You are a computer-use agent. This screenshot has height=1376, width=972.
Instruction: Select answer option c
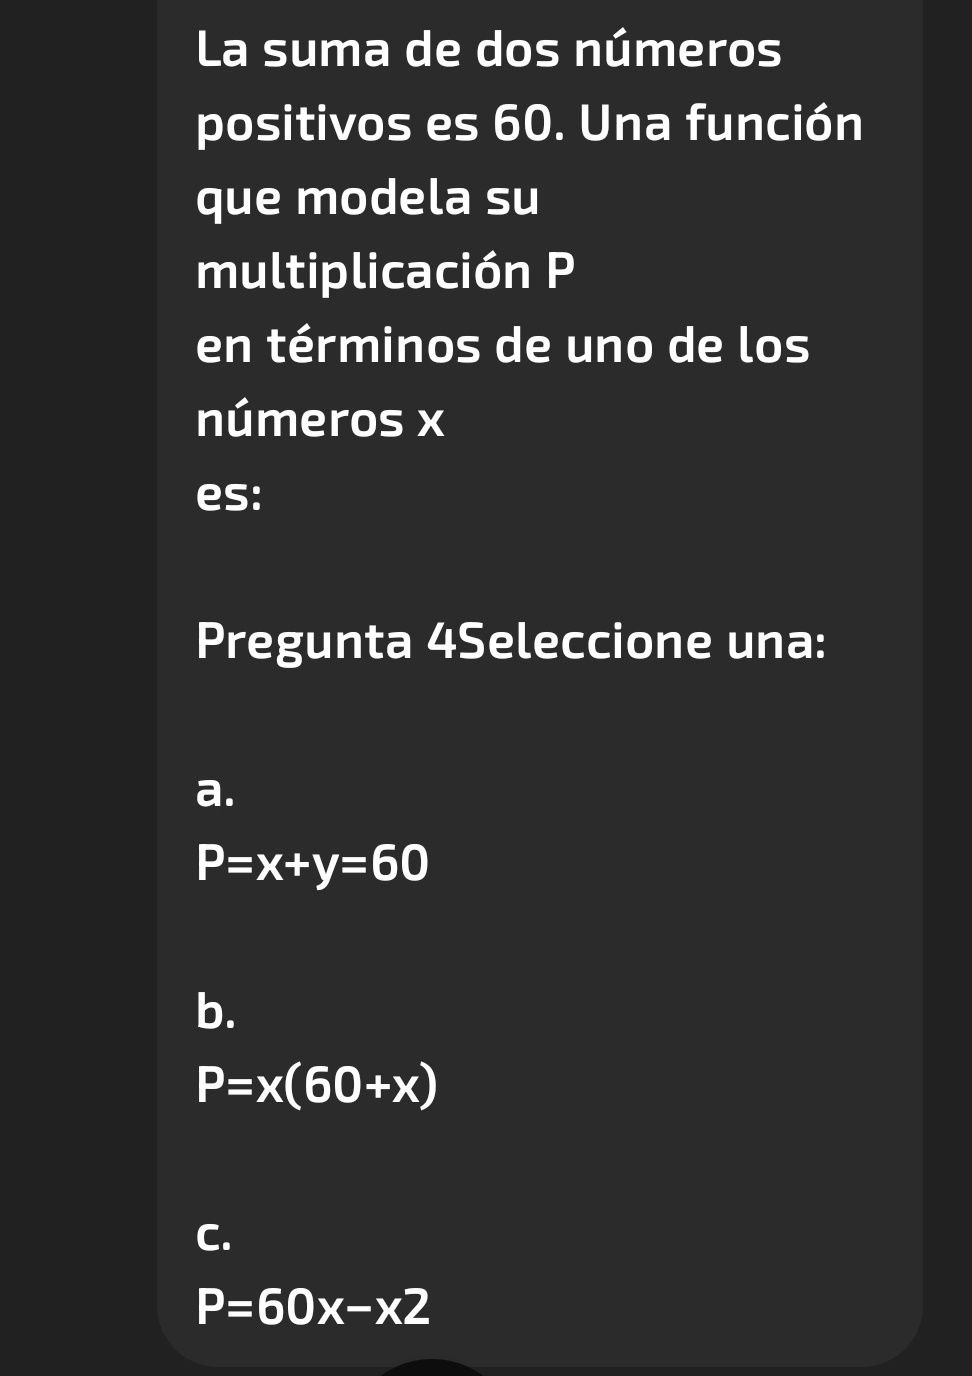214,1235
